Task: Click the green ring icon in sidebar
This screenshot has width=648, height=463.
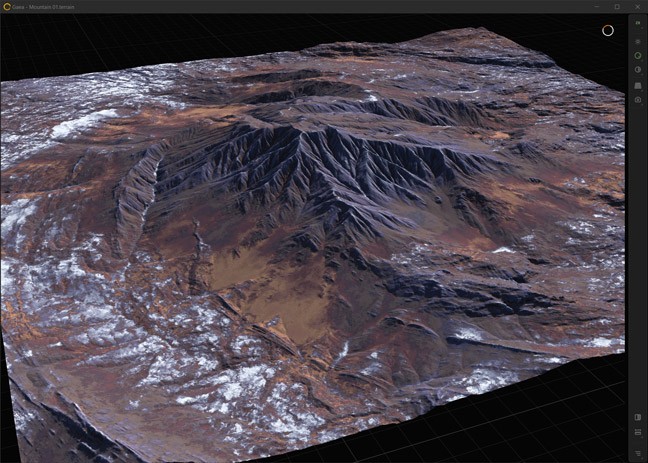Action: pos(638,56)
